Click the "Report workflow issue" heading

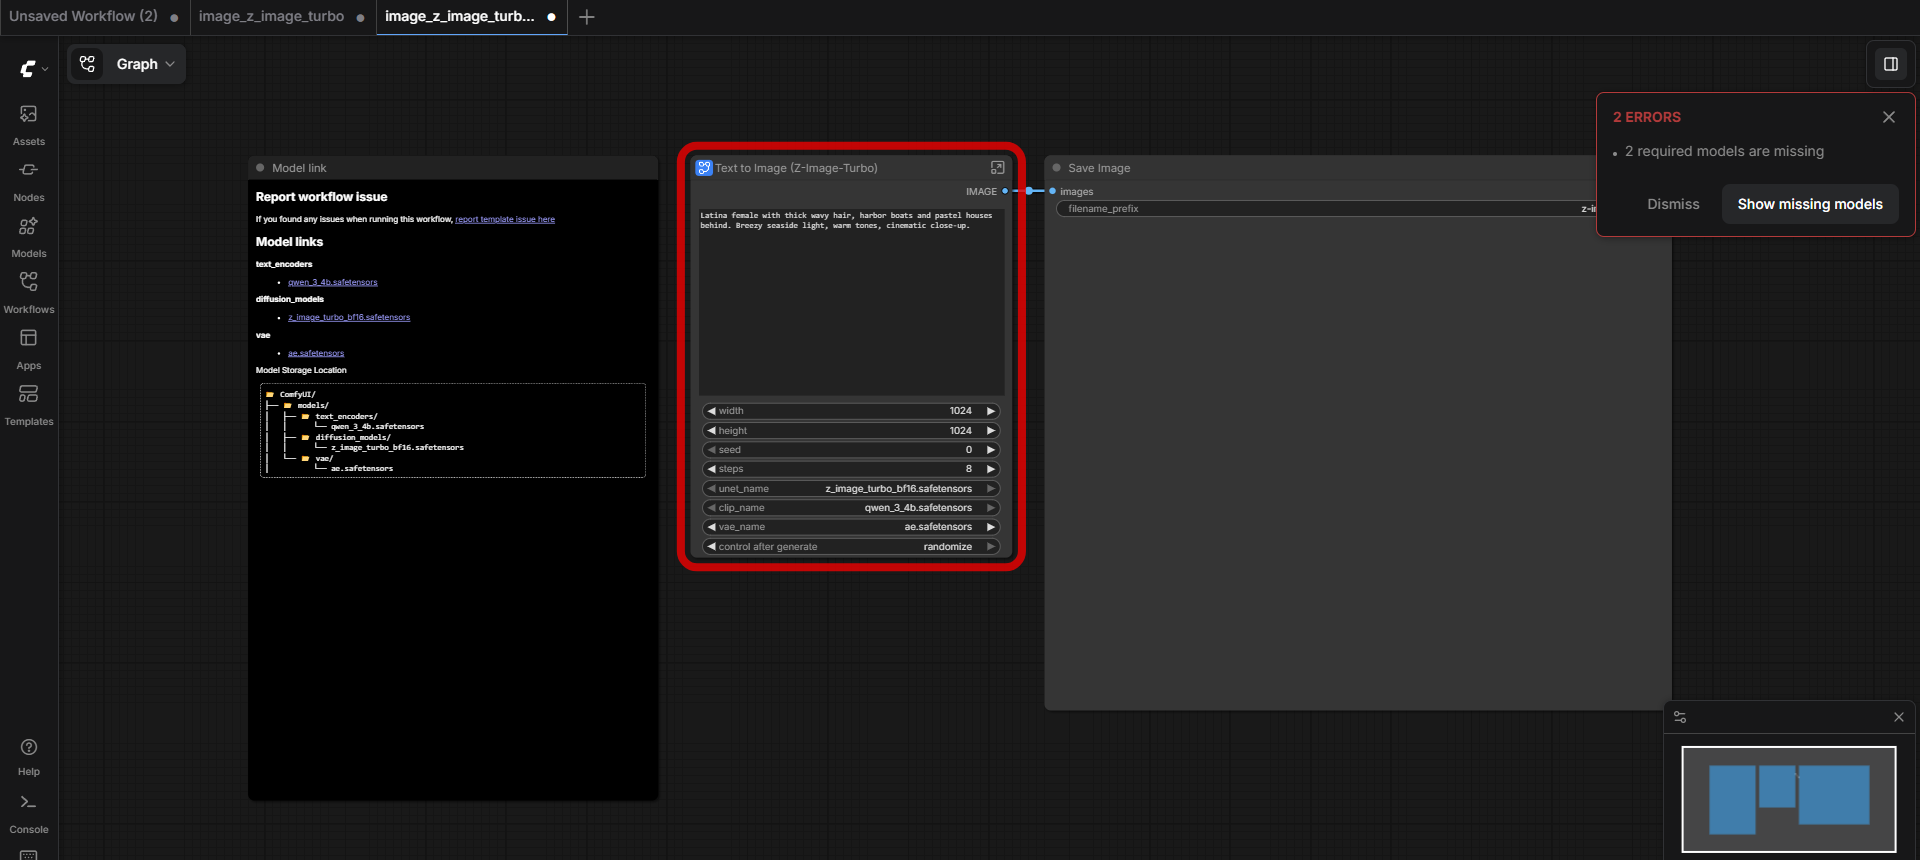[321, 197]
